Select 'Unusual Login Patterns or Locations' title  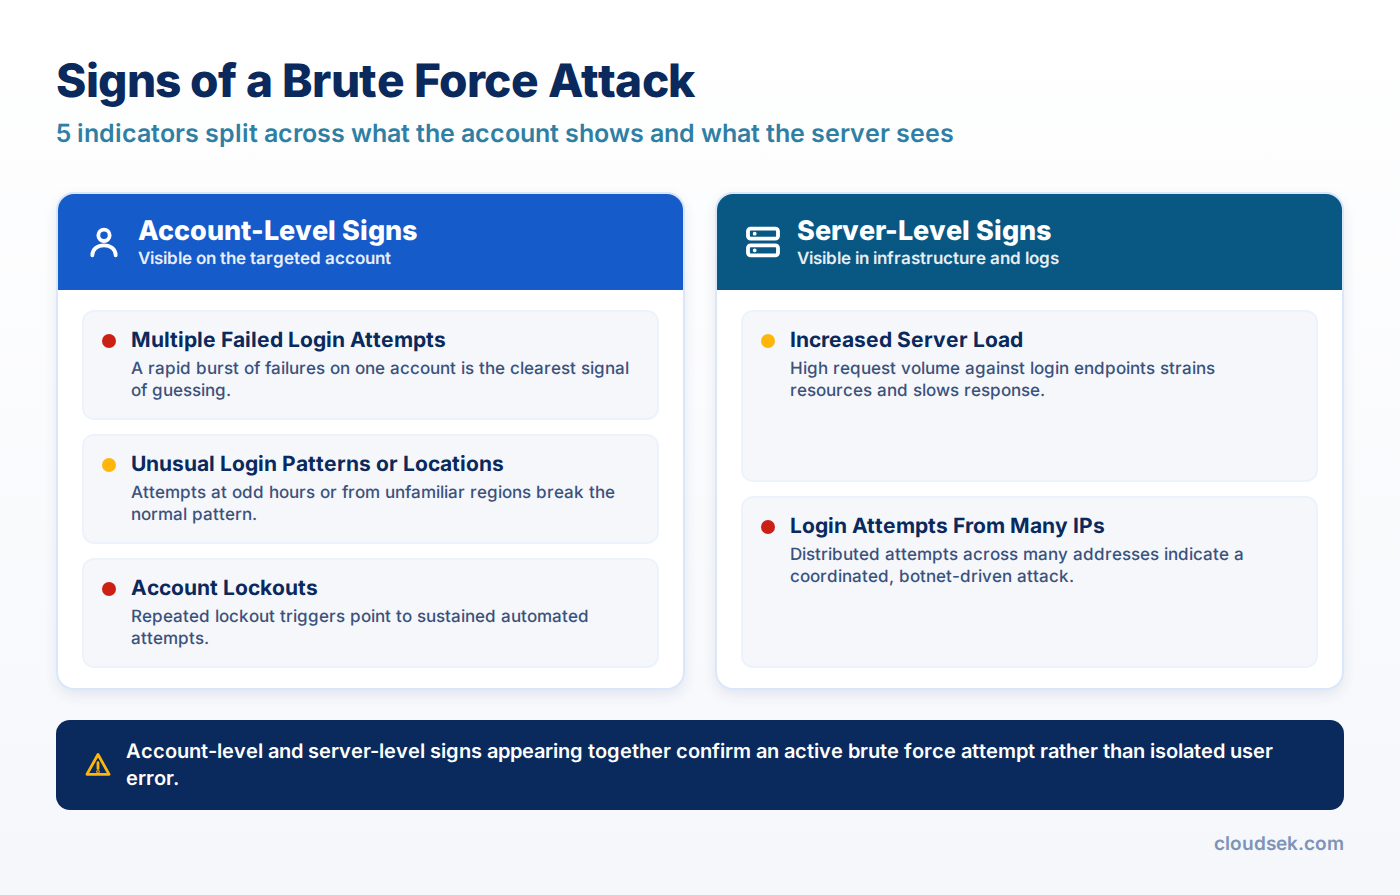tap(317, 464)
